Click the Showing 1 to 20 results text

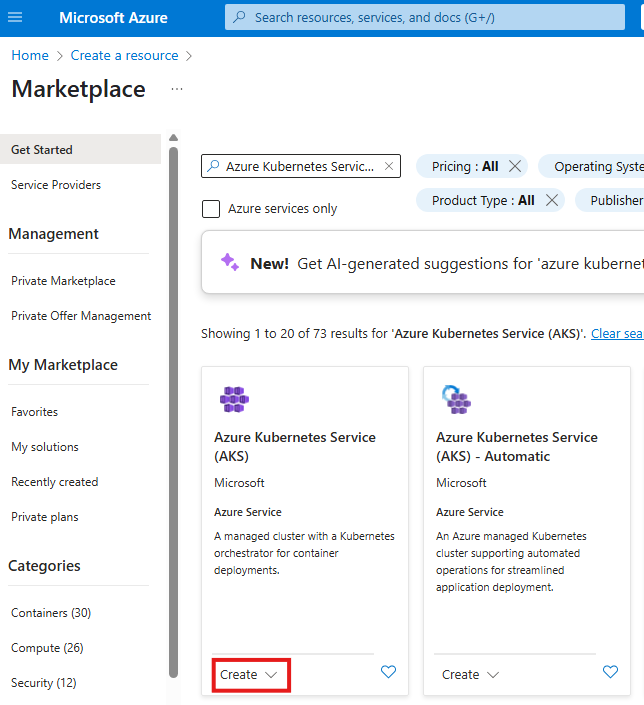pyautogui.click(x=394, y=334)
